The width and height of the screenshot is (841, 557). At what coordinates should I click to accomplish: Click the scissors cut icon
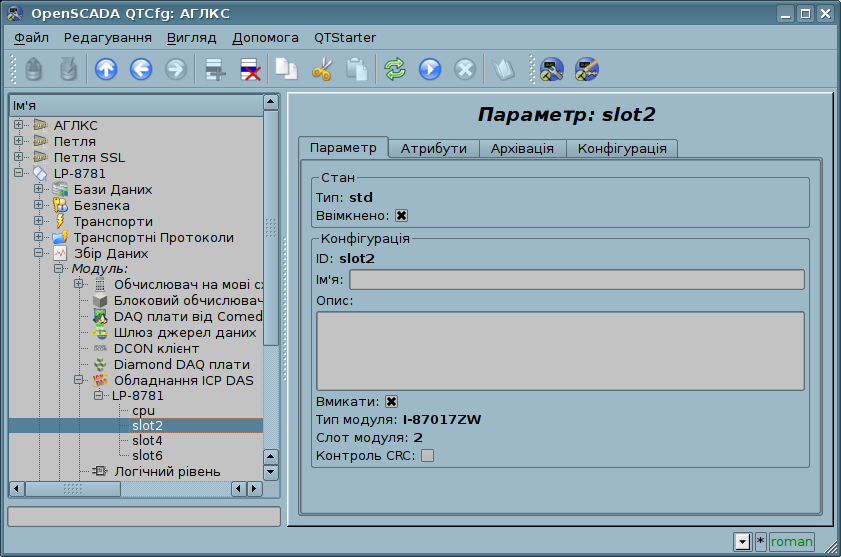pyautogui.click(x=322, y=69)
